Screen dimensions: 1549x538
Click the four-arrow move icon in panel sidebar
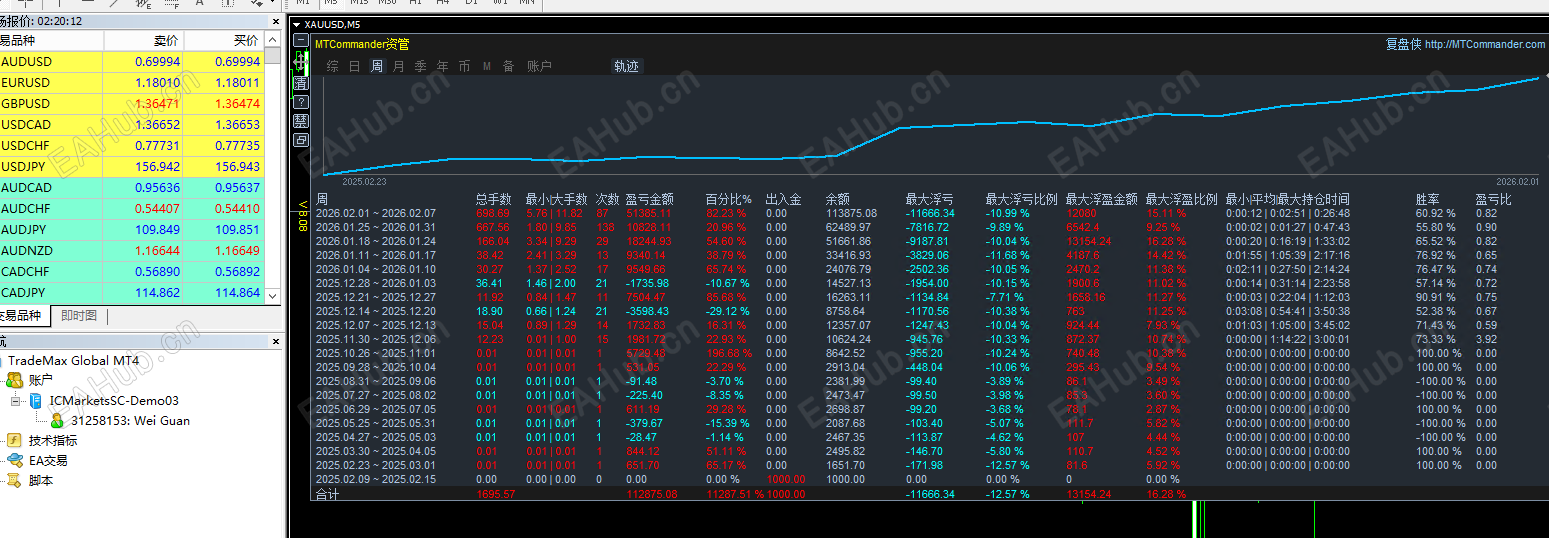[x=301, y=63]
